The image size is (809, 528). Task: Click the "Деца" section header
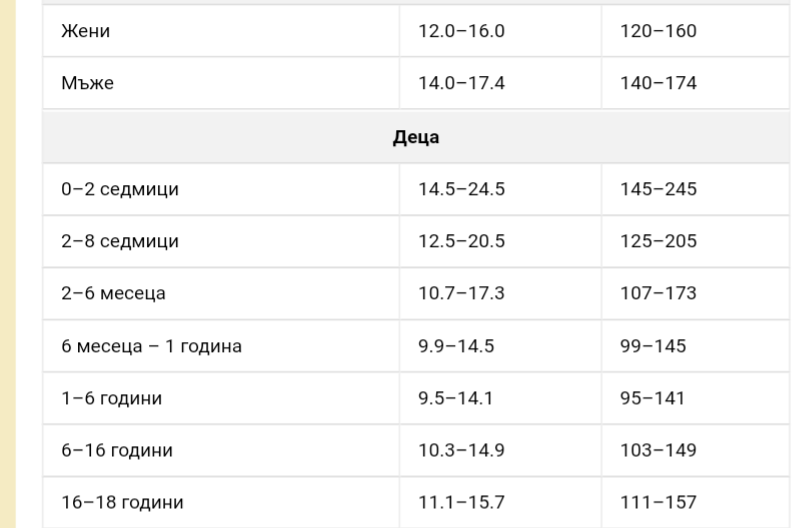click(x=415, y=137)
